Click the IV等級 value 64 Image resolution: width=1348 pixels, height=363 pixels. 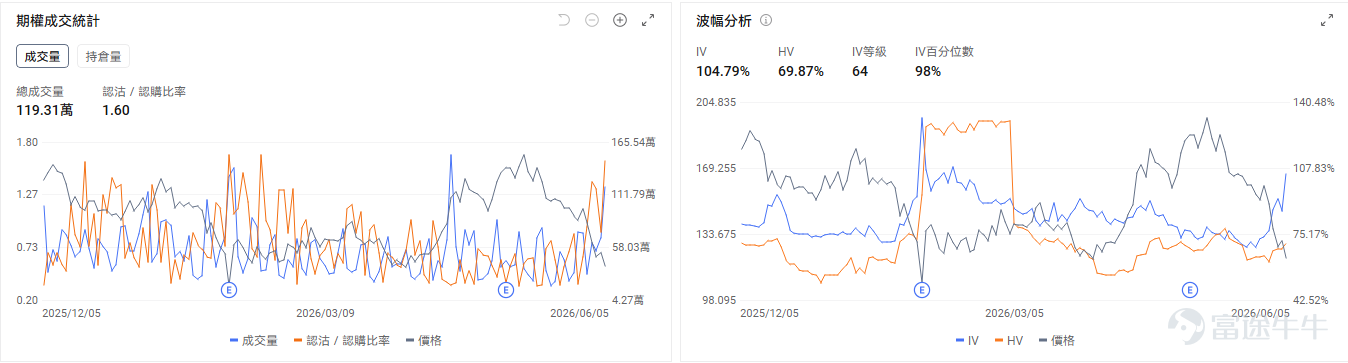(860, 71)
